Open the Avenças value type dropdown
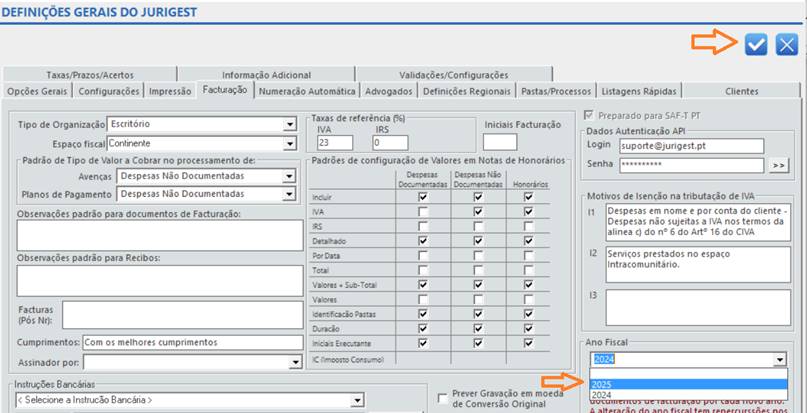The height and width of the screenshot is (413, 807). (290, 176)
